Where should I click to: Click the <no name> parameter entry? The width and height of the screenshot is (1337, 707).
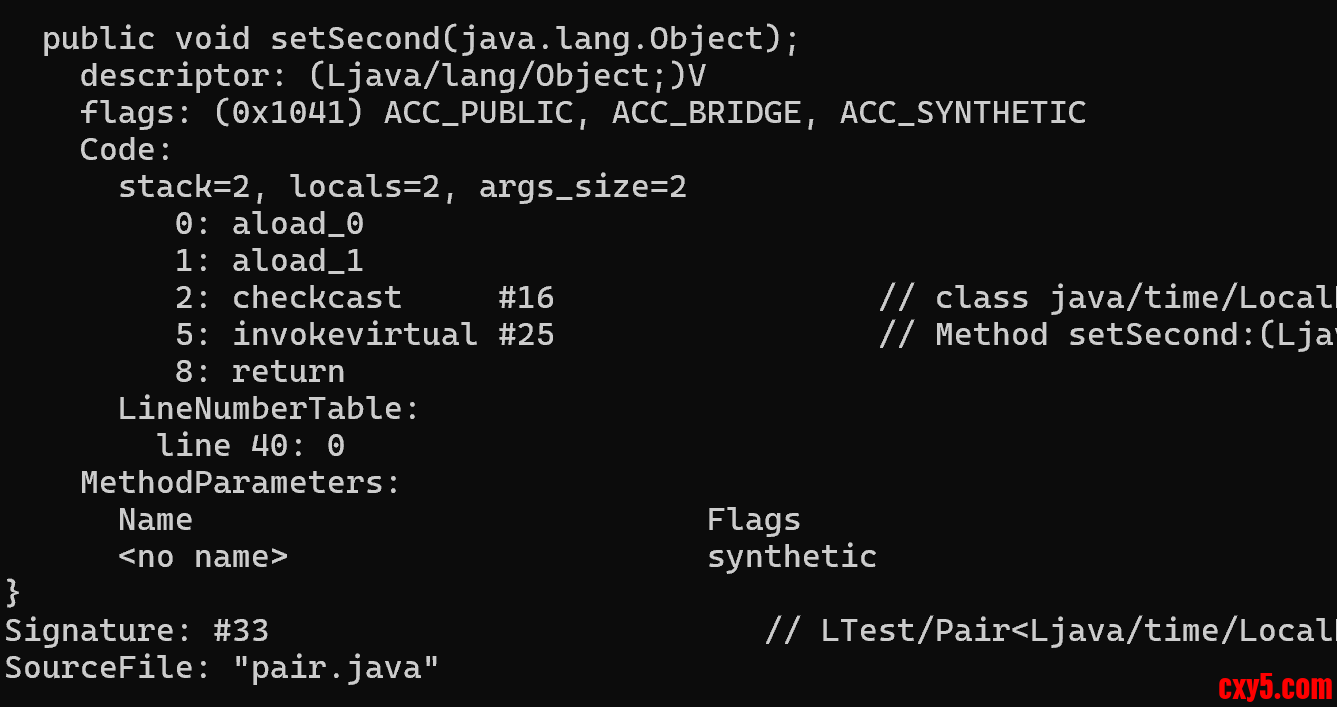(202, 557)
